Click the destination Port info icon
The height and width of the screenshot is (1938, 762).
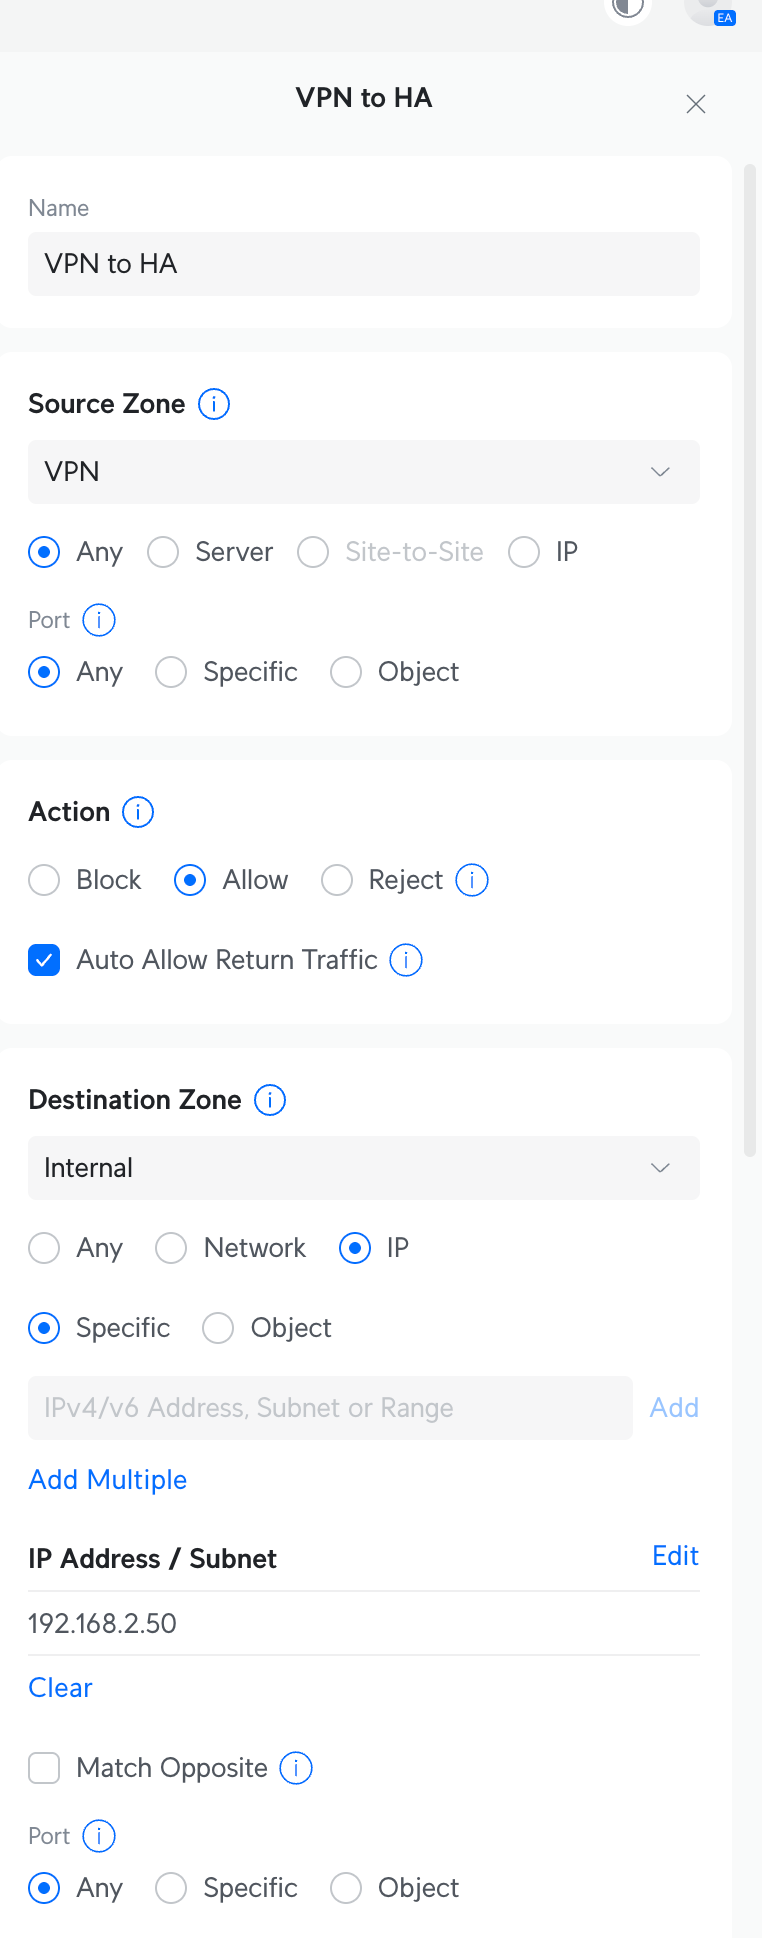[99, 1836]
